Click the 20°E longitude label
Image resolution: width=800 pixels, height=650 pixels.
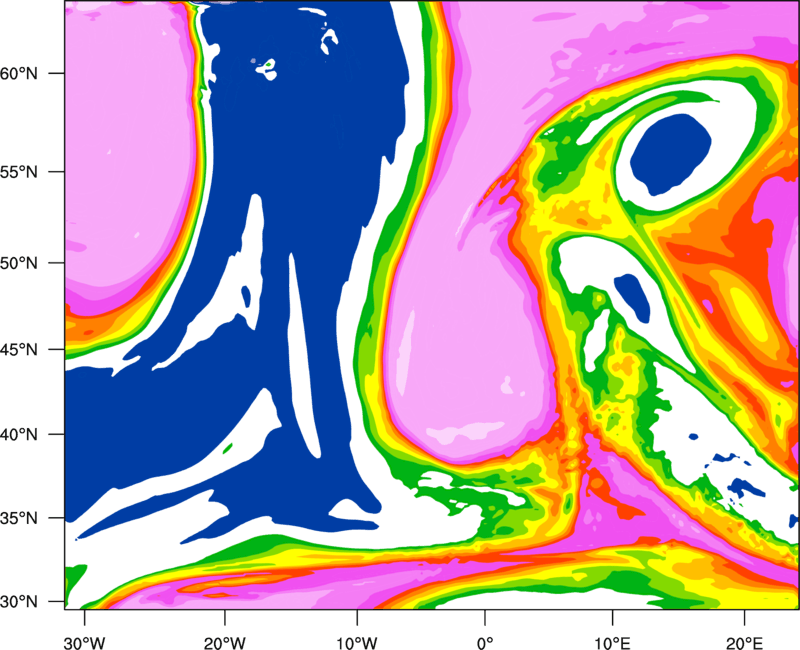744,643
